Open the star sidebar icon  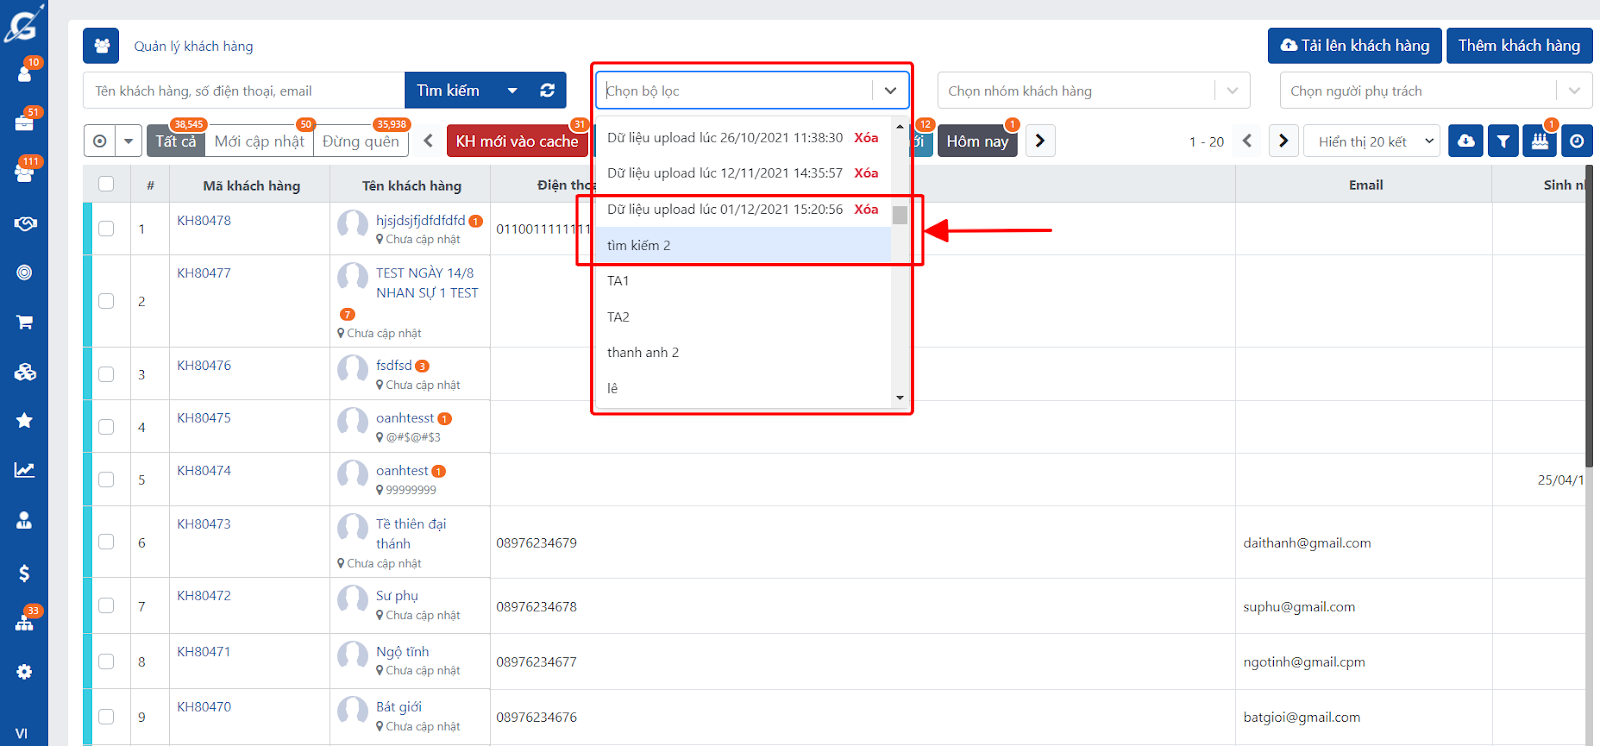[x=24, y=420]
